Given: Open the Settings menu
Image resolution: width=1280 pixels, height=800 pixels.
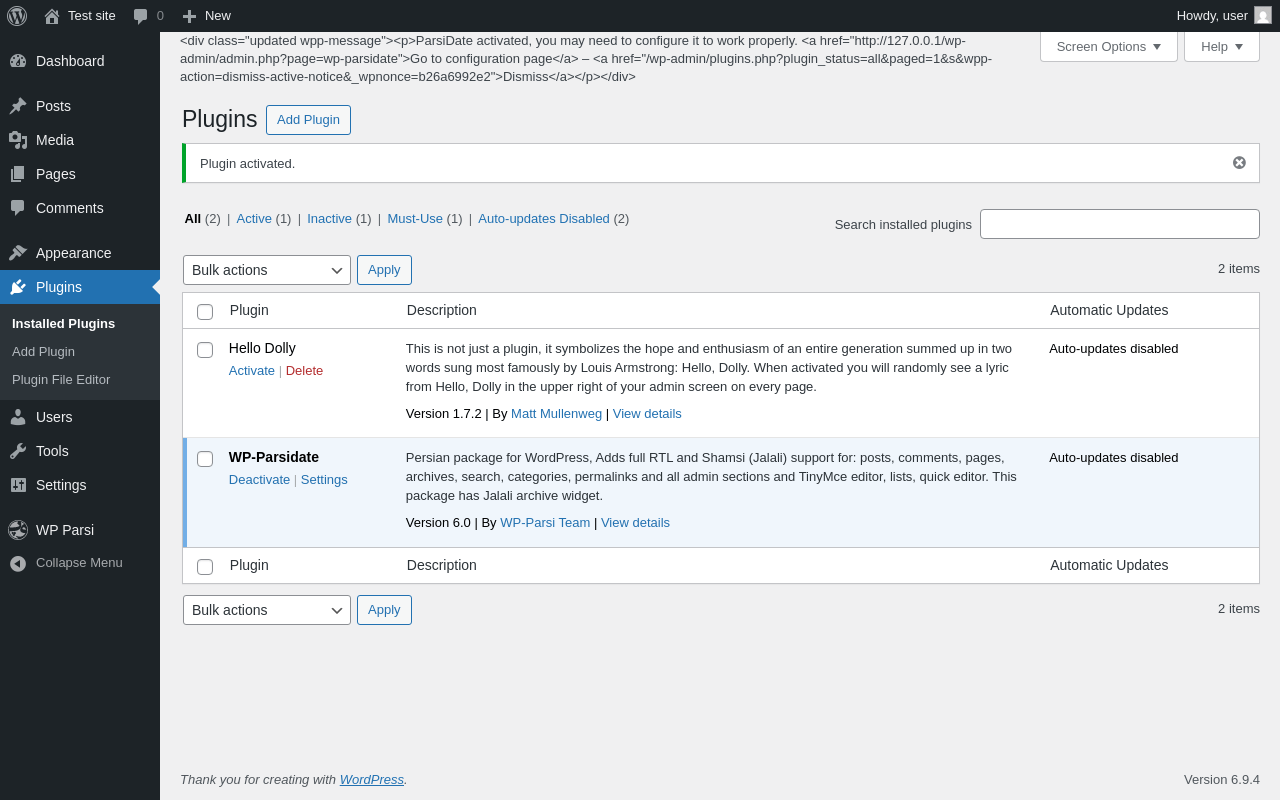Looking at the screenshot, I should tap(80, 485).
